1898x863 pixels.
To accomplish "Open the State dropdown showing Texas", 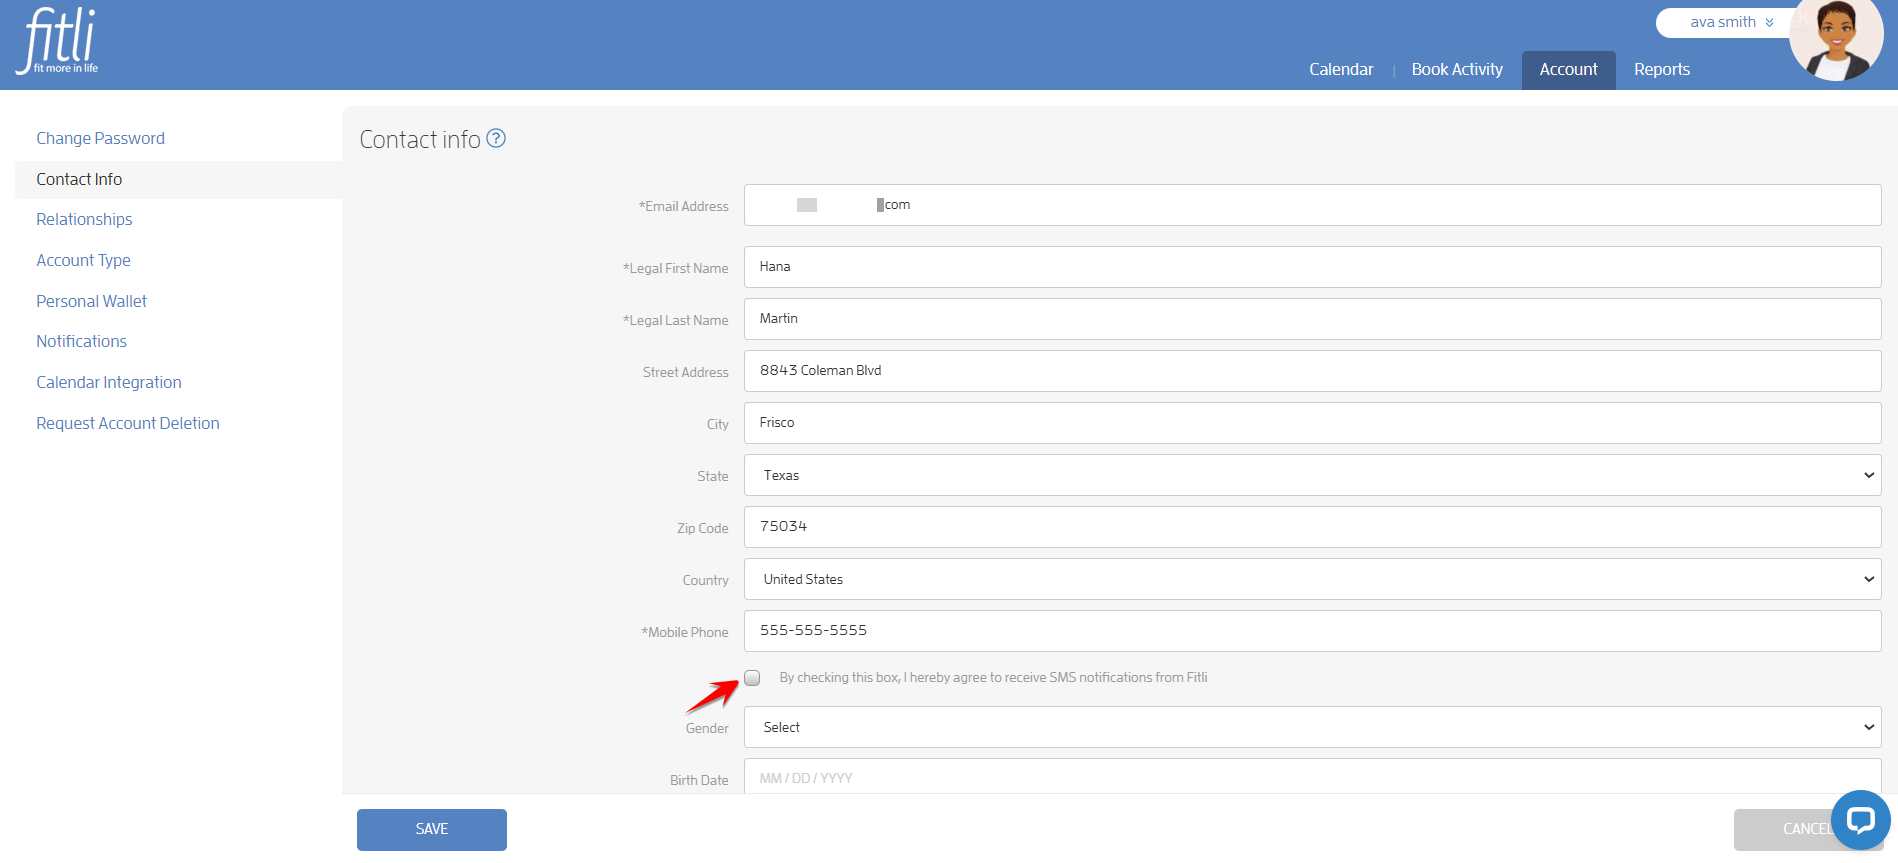I will [1312, 475].
